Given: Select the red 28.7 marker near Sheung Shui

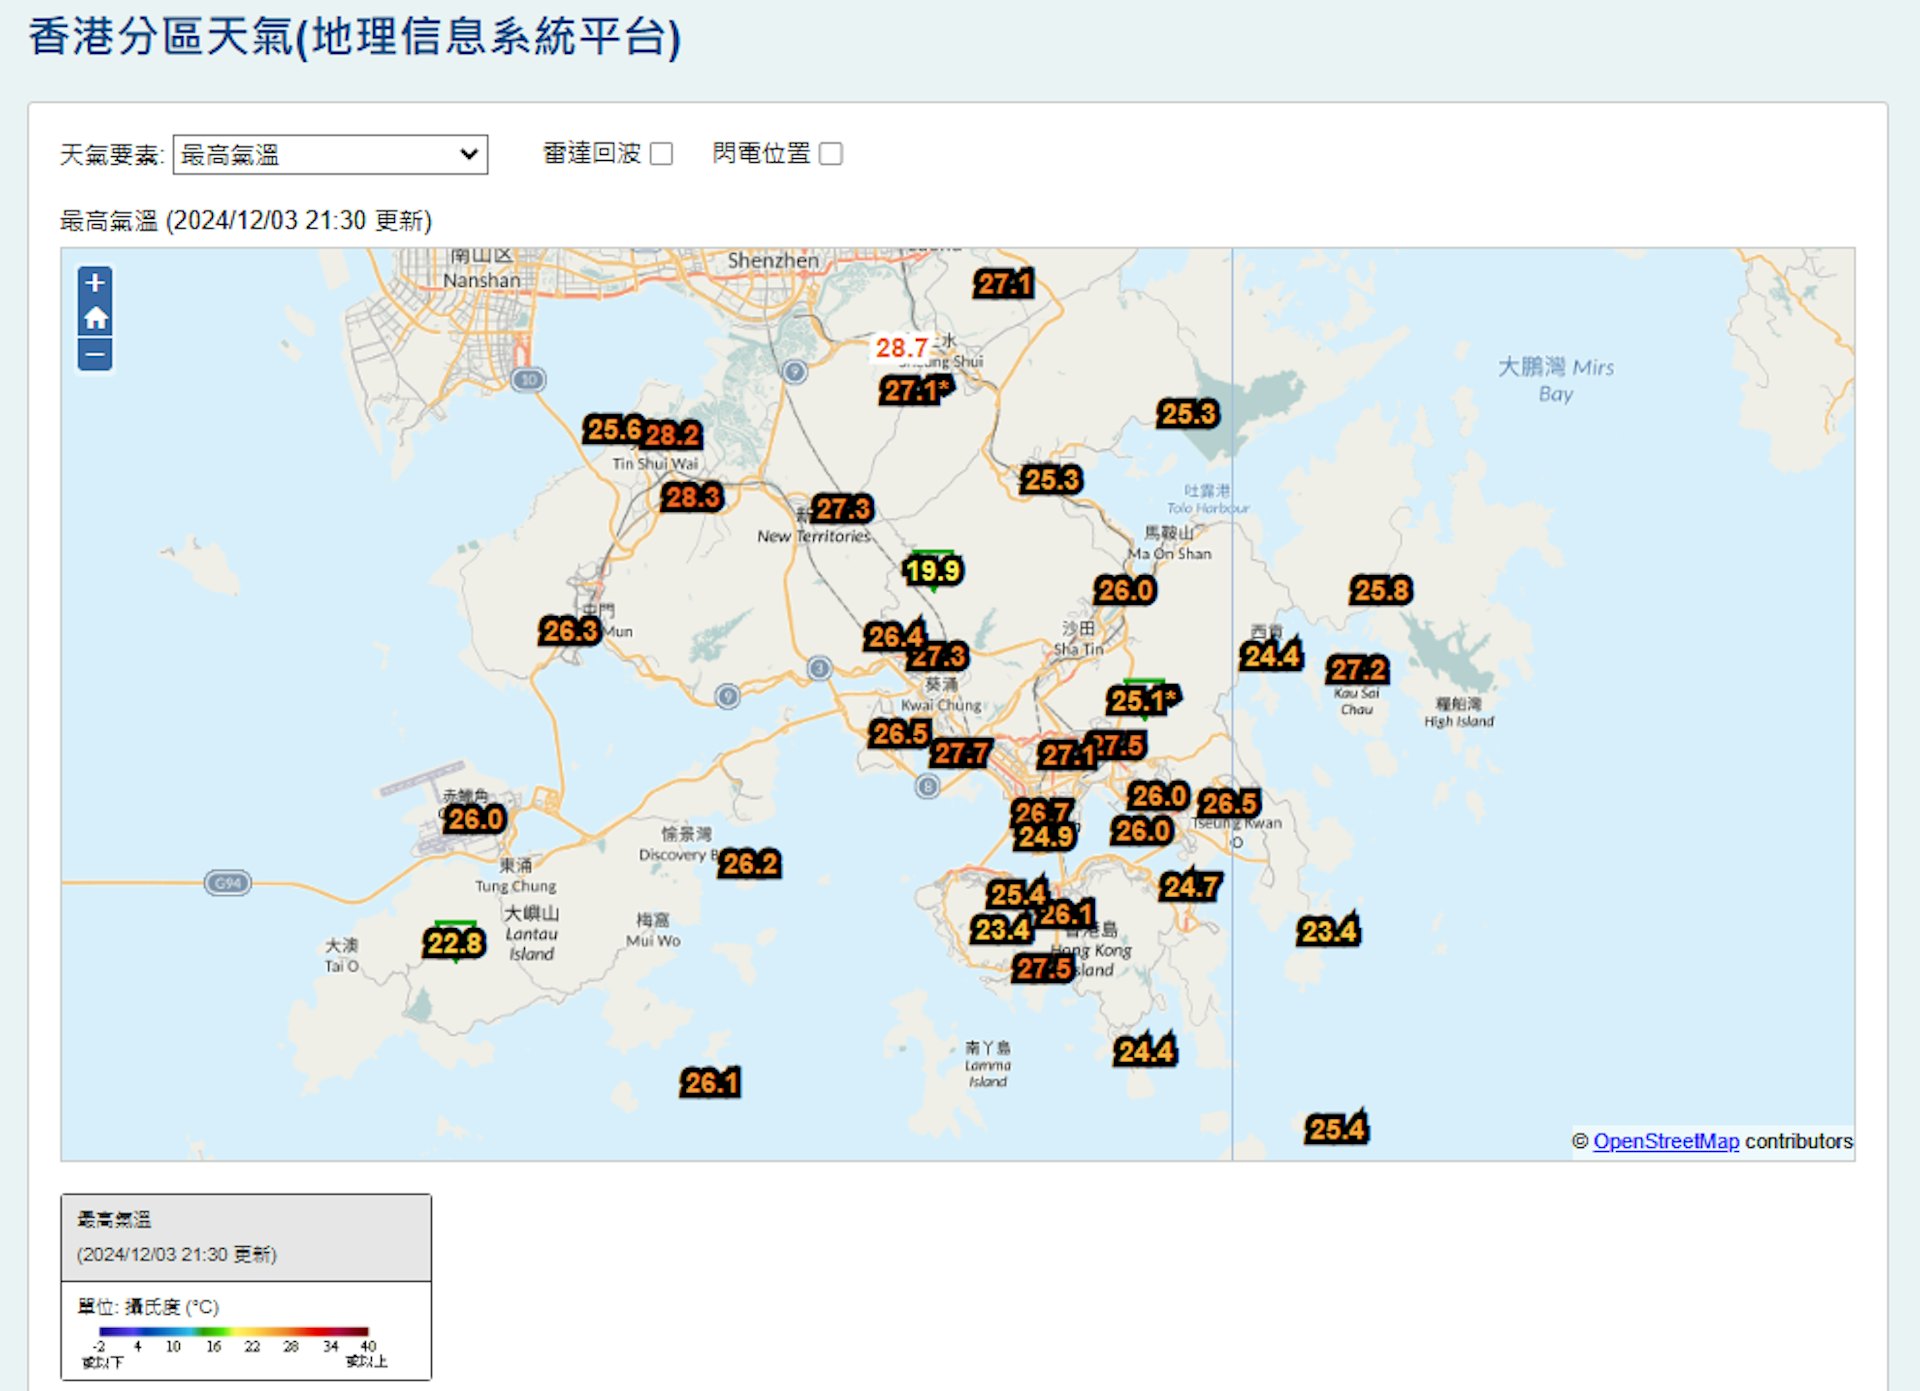Looking at the screenshot, I should pyautogui.click(x=903, y=349).
